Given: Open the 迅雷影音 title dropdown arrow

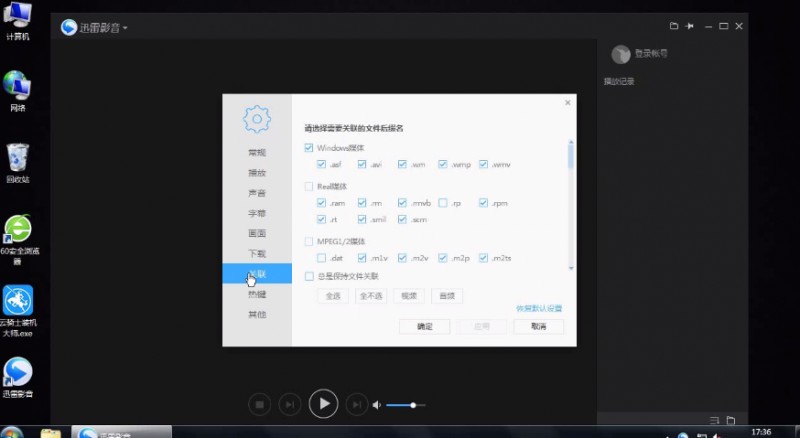Looking at the screenshot, I should (125, 28).
